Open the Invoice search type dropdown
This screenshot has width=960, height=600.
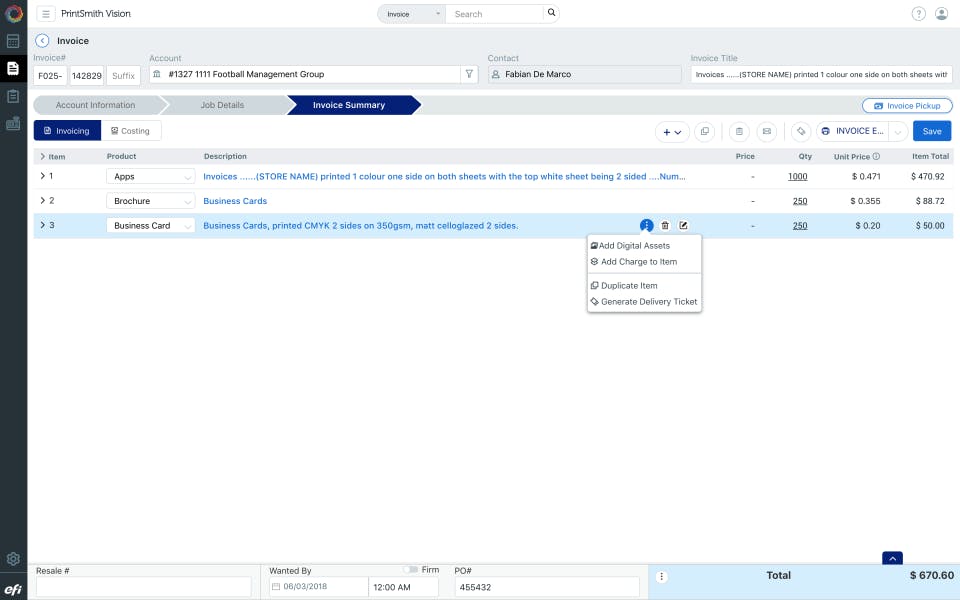(x=410, y=14)
